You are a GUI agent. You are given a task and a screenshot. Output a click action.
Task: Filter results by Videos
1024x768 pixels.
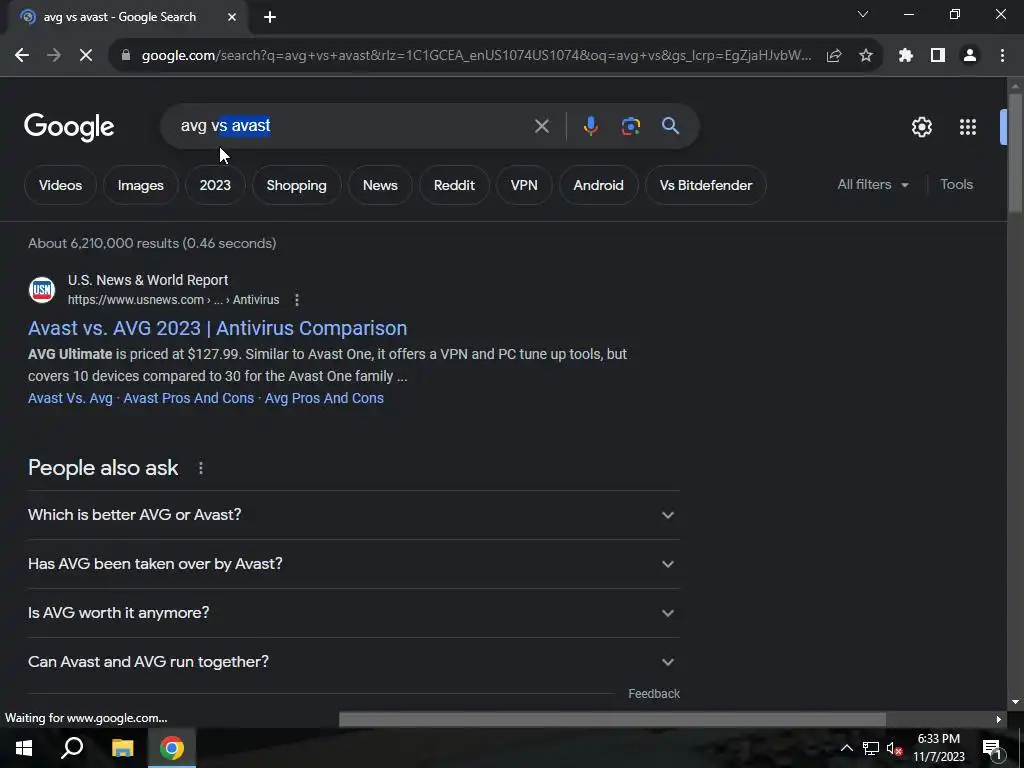tap(60, 185)
